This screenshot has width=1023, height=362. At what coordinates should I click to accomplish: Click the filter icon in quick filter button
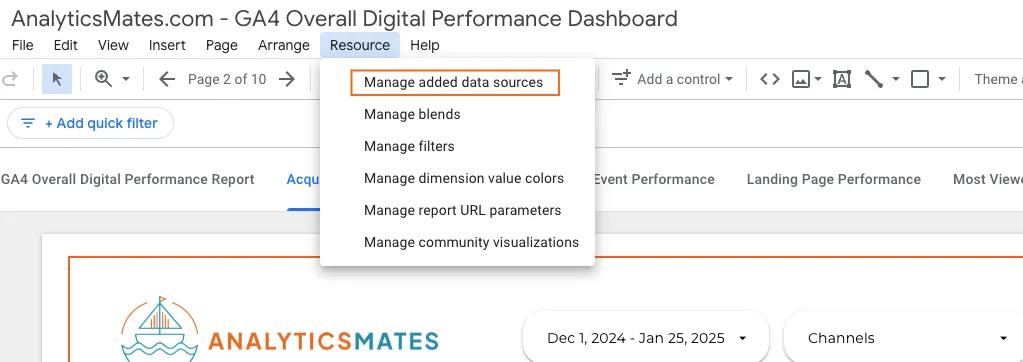point(28,123)
